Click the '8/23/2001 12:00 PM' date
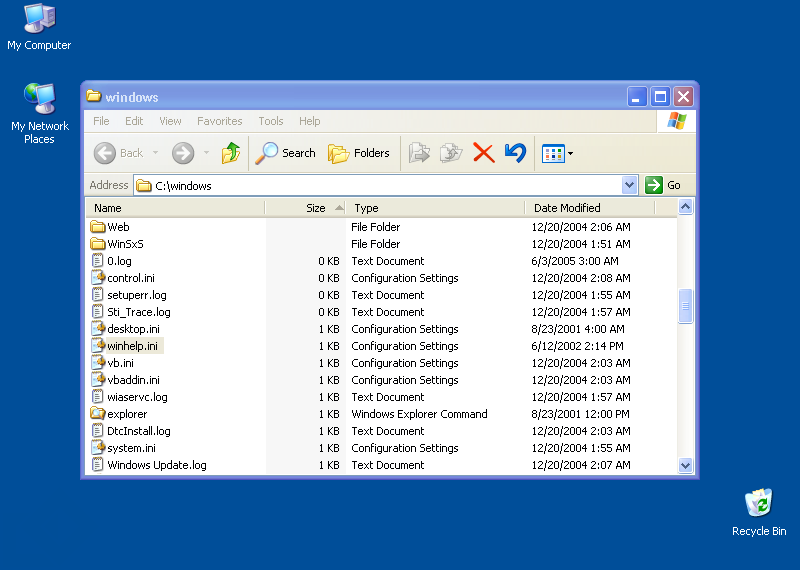 (581, 414)
